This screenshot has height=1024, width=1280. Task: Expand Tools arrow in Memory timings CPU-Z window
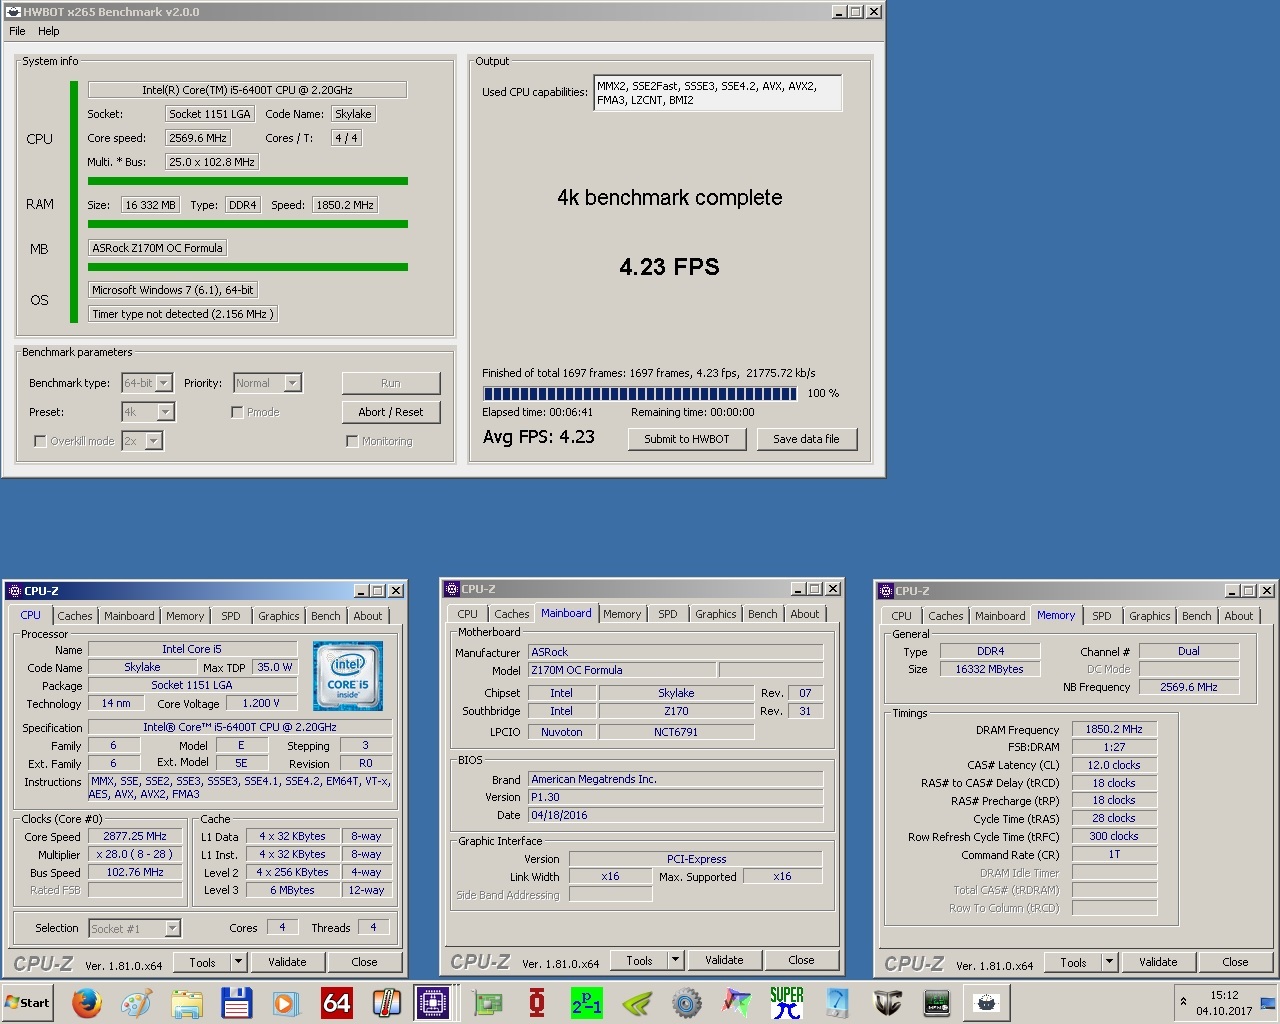pos(1109,962)
